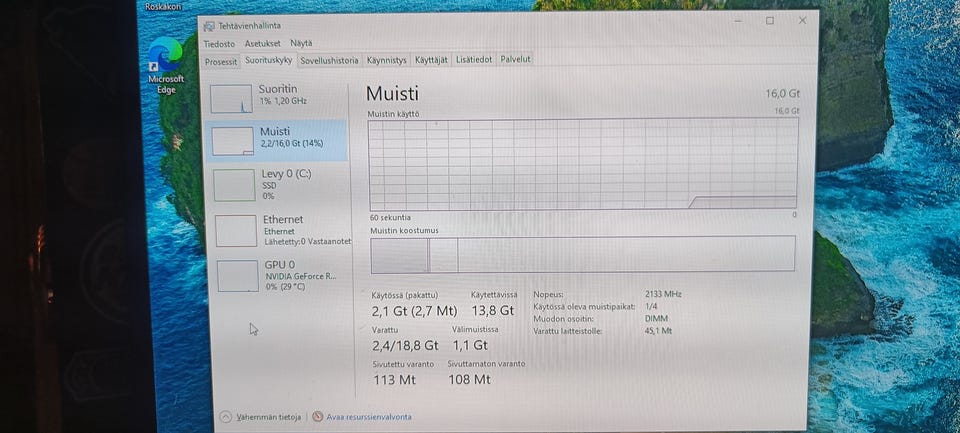Open the Näytä menu
960x433 pixels.
coord(301,43)
